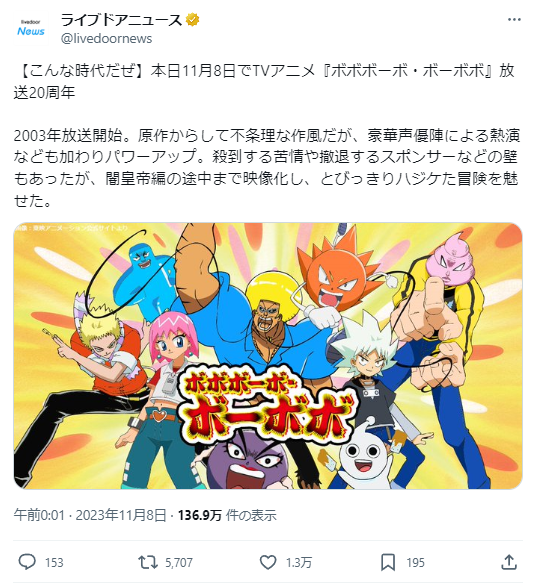Open the ライブドアニュース account name link
536x583 pixels.
(x=121, y=20)
